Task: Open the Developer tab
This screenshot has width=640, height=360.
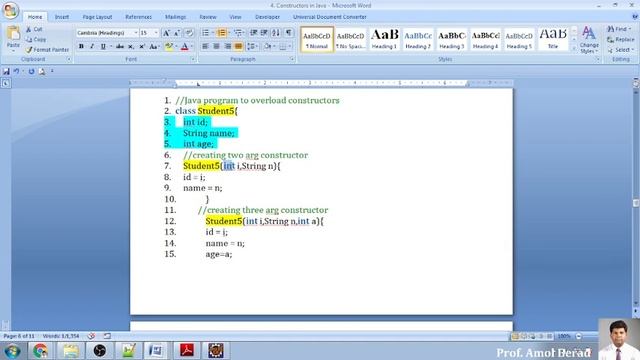Action: [267, 17]
